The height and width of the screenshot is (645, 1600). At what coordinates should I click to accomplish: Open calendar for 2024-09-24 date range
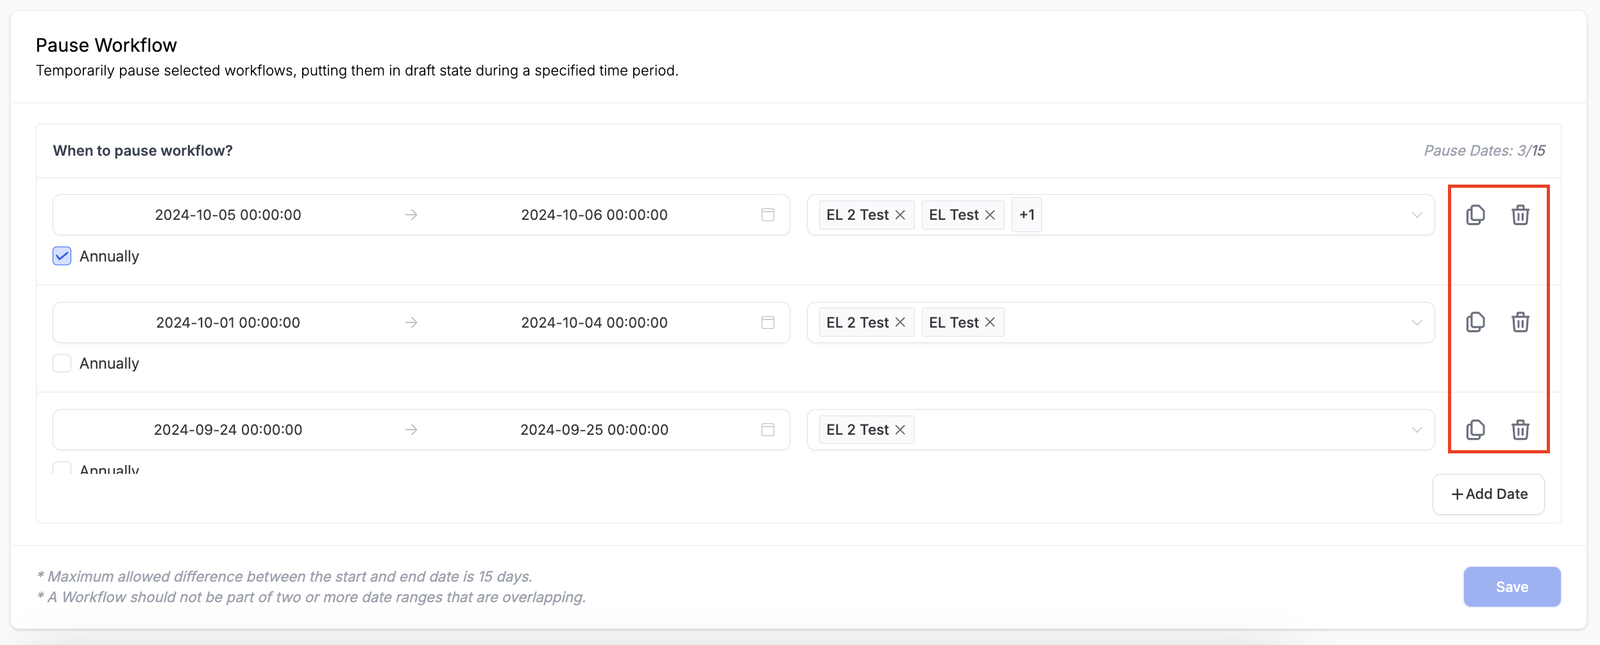(x=767, y=430)
